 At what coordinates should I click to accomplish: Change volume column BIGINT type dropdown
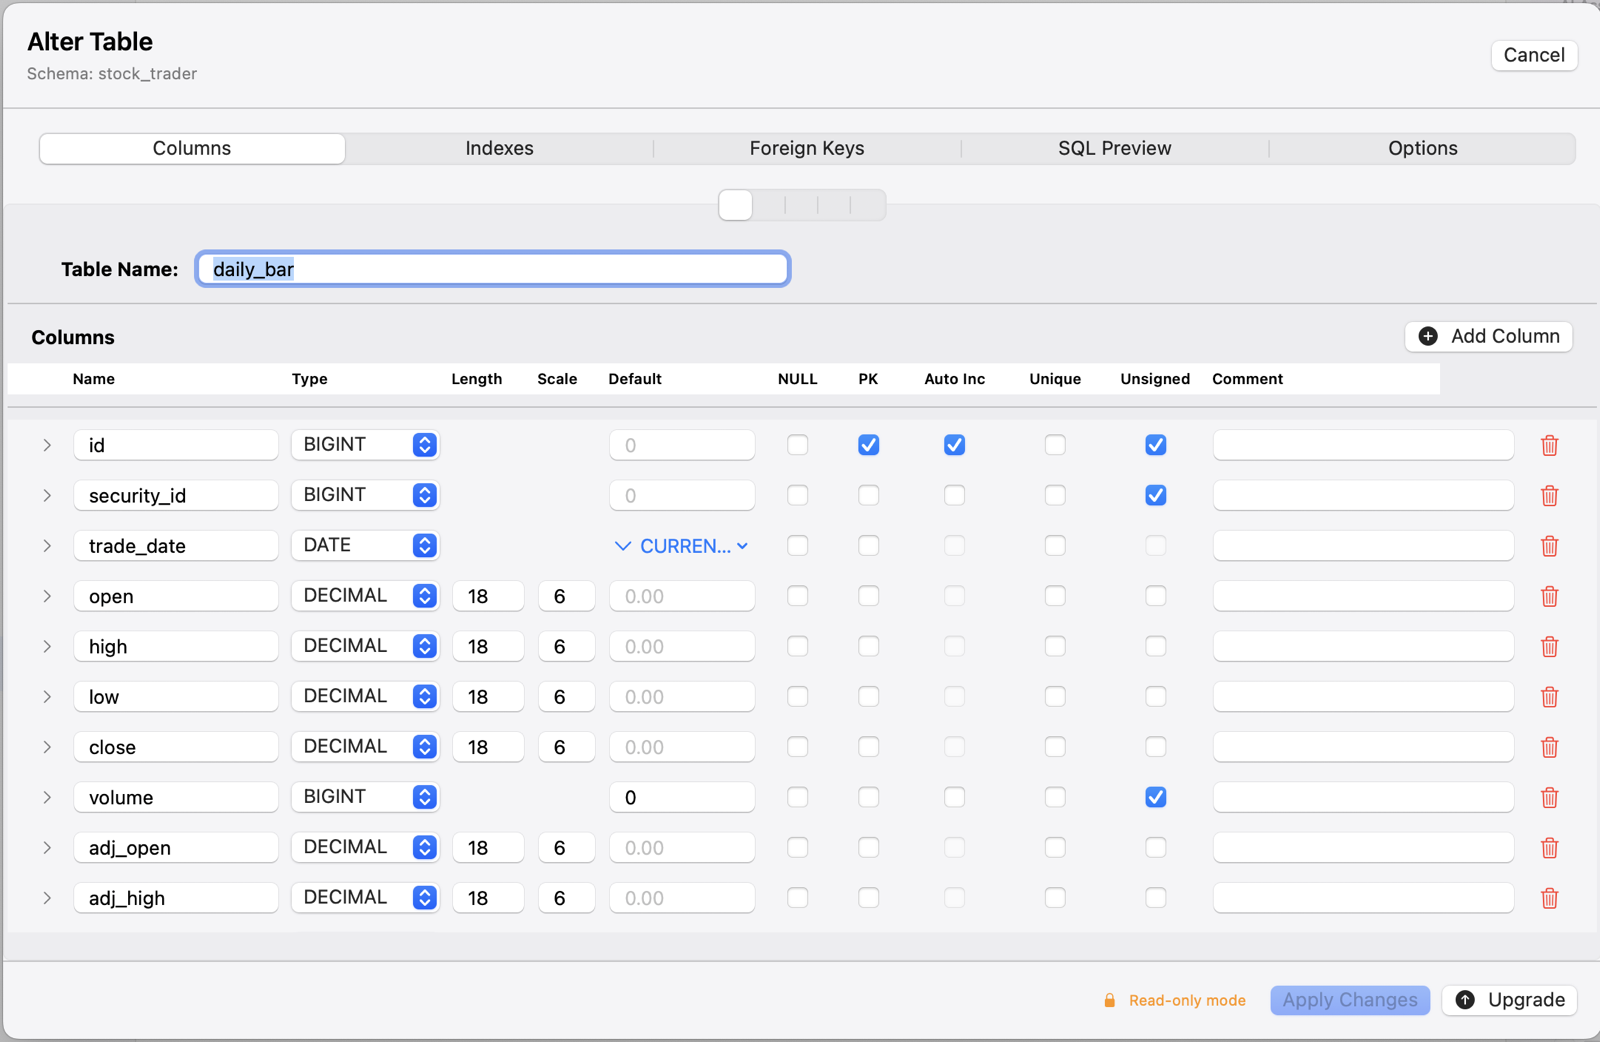click(366, 797)
